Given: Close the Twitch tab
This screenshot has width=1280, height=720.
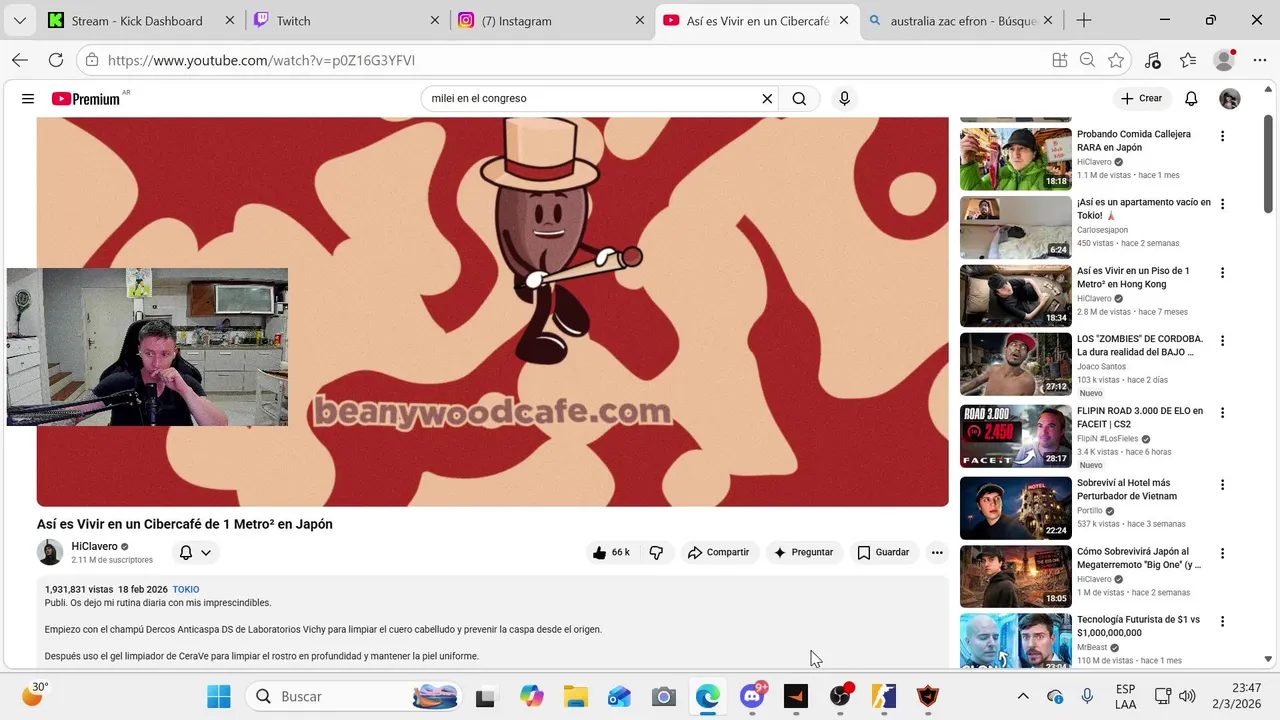Looking at the screenshot, I should click(435, 20).
